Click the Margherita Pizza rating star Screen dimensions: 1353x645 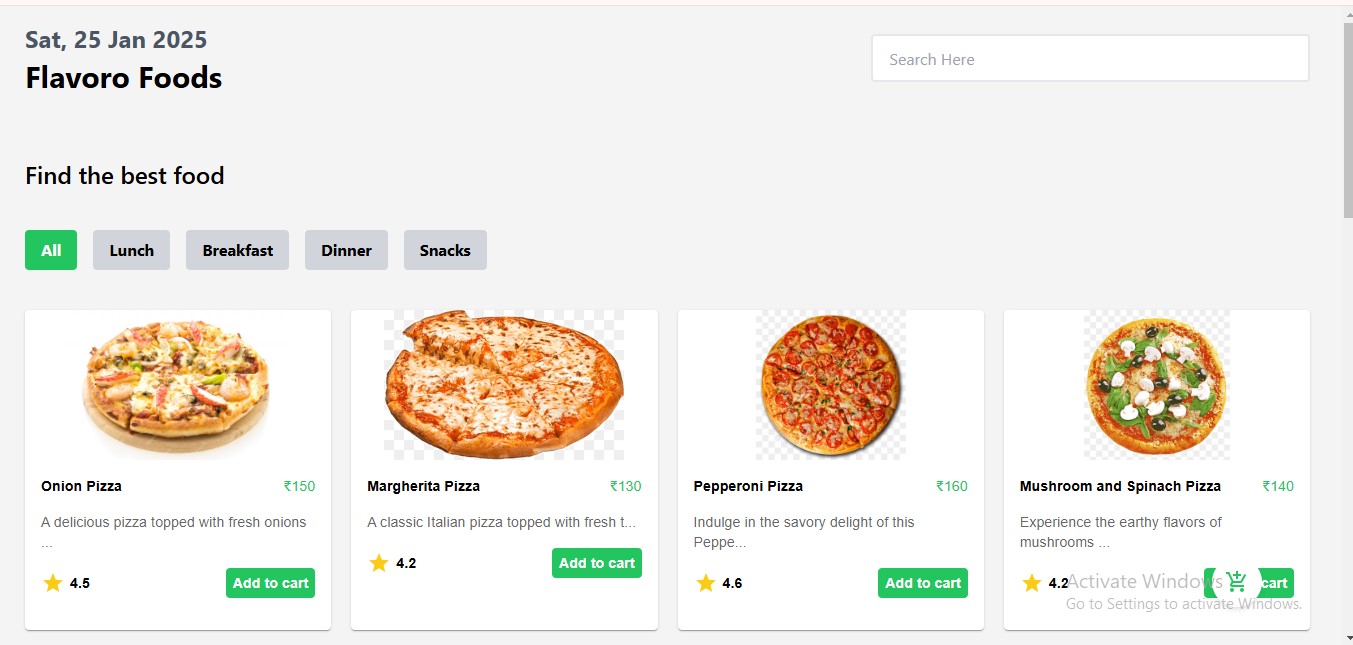click(x=379, y=563)
